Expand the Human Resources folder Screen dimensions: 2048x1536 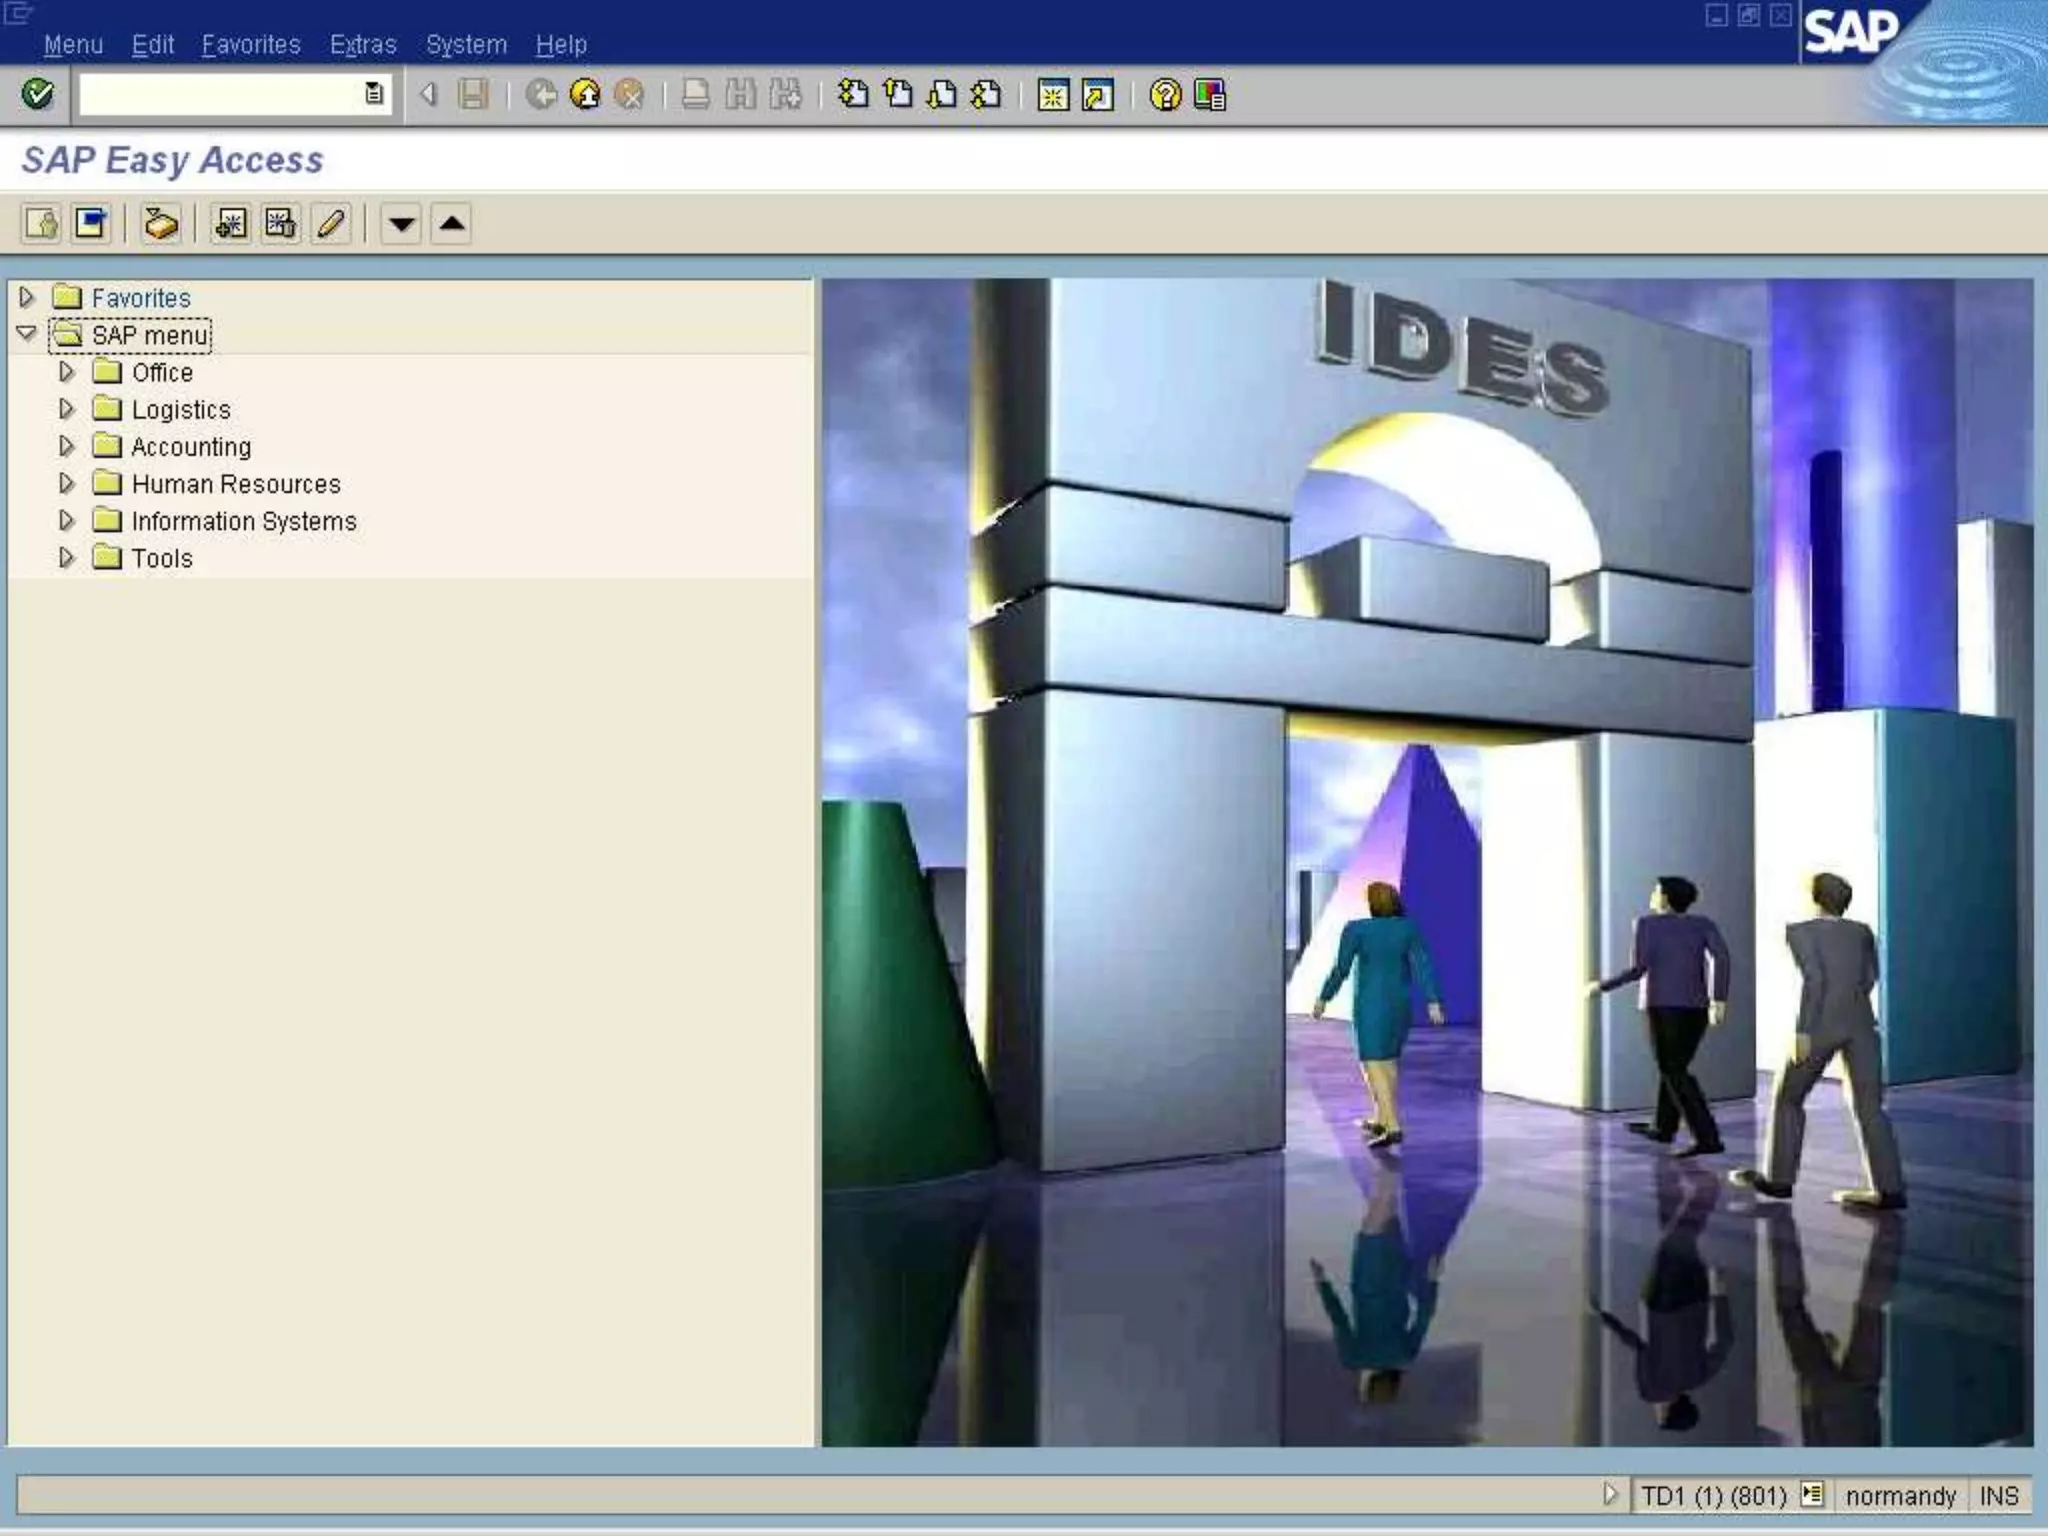66,484
